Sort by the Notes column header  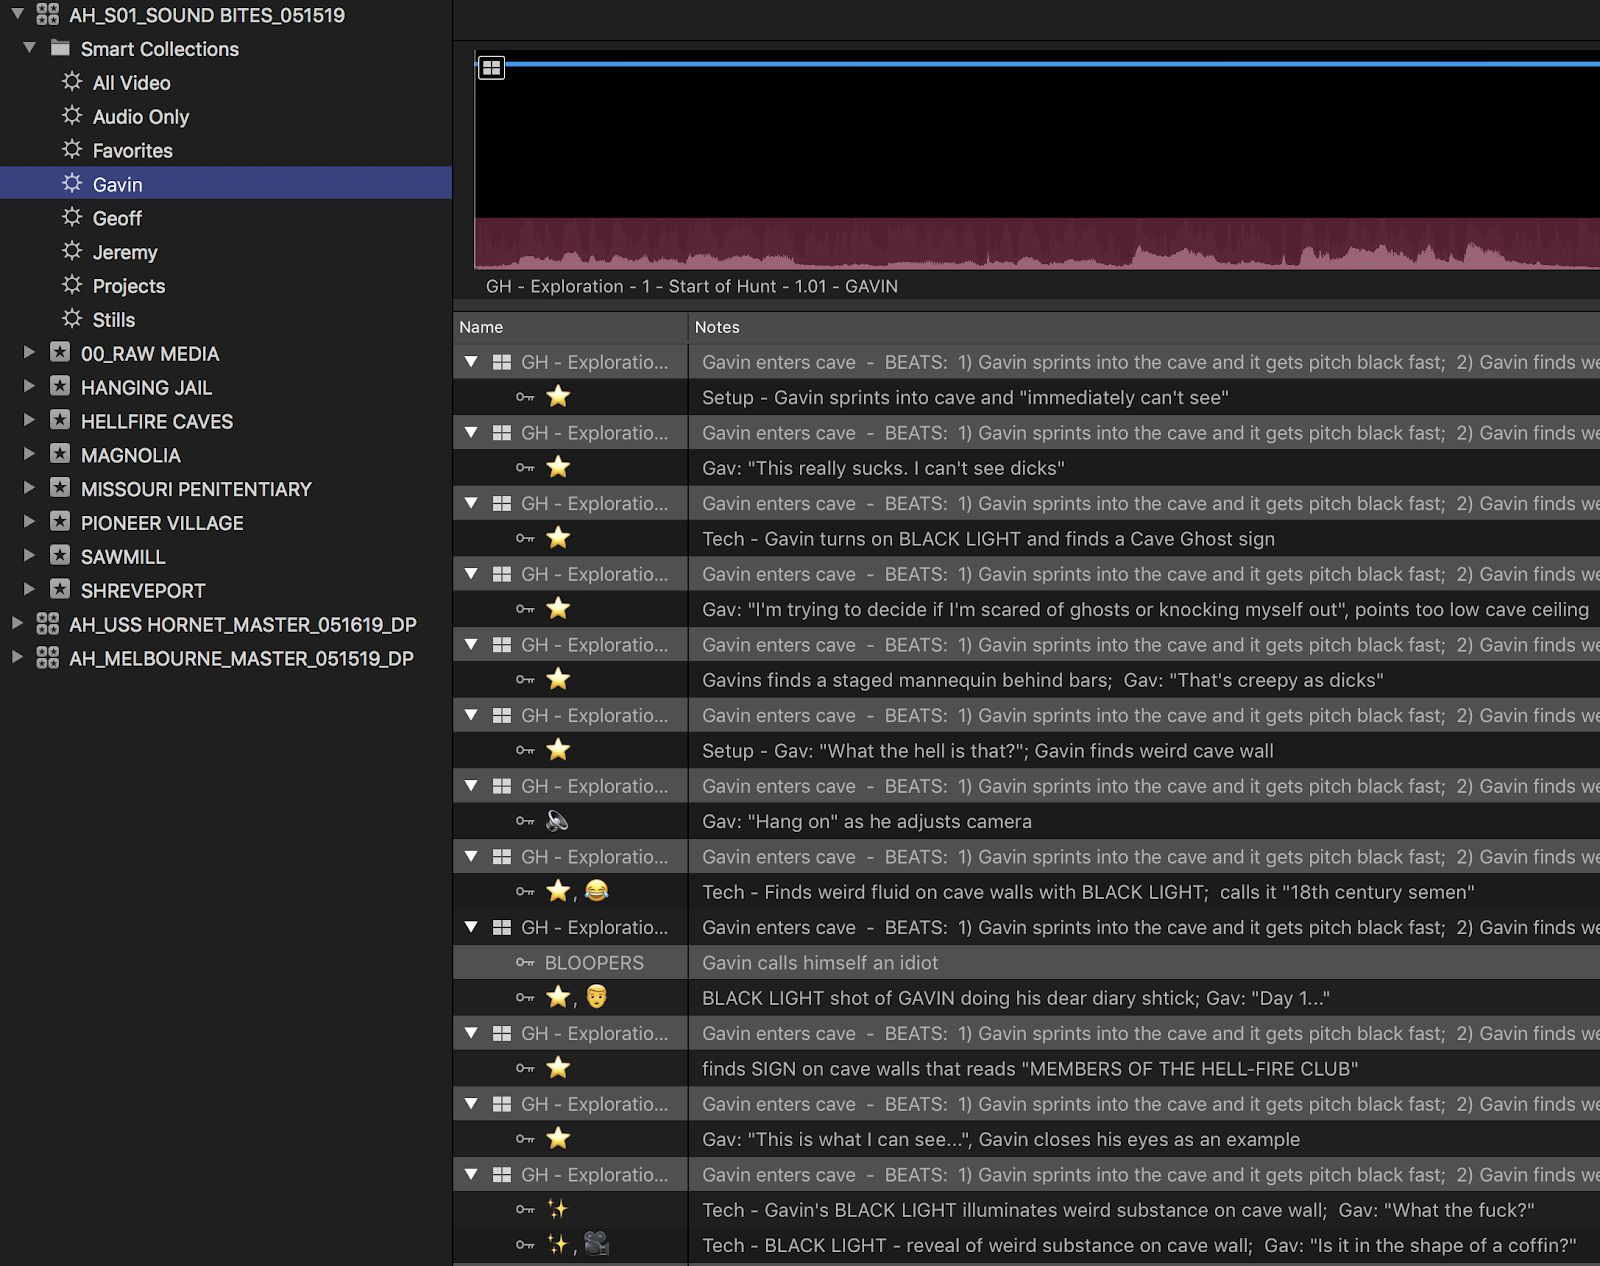[x=1145, y=327]
